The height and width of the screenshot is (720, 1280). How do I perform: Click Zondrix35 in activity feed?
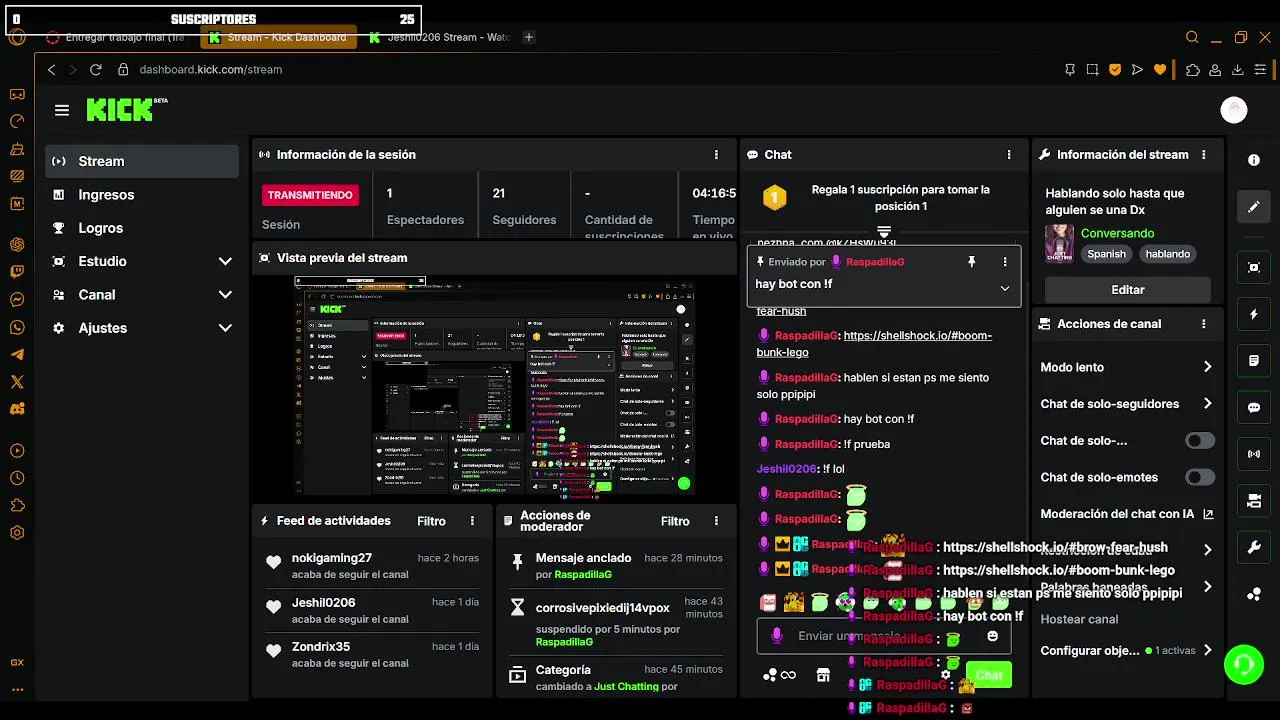click(x=321, y=647)
